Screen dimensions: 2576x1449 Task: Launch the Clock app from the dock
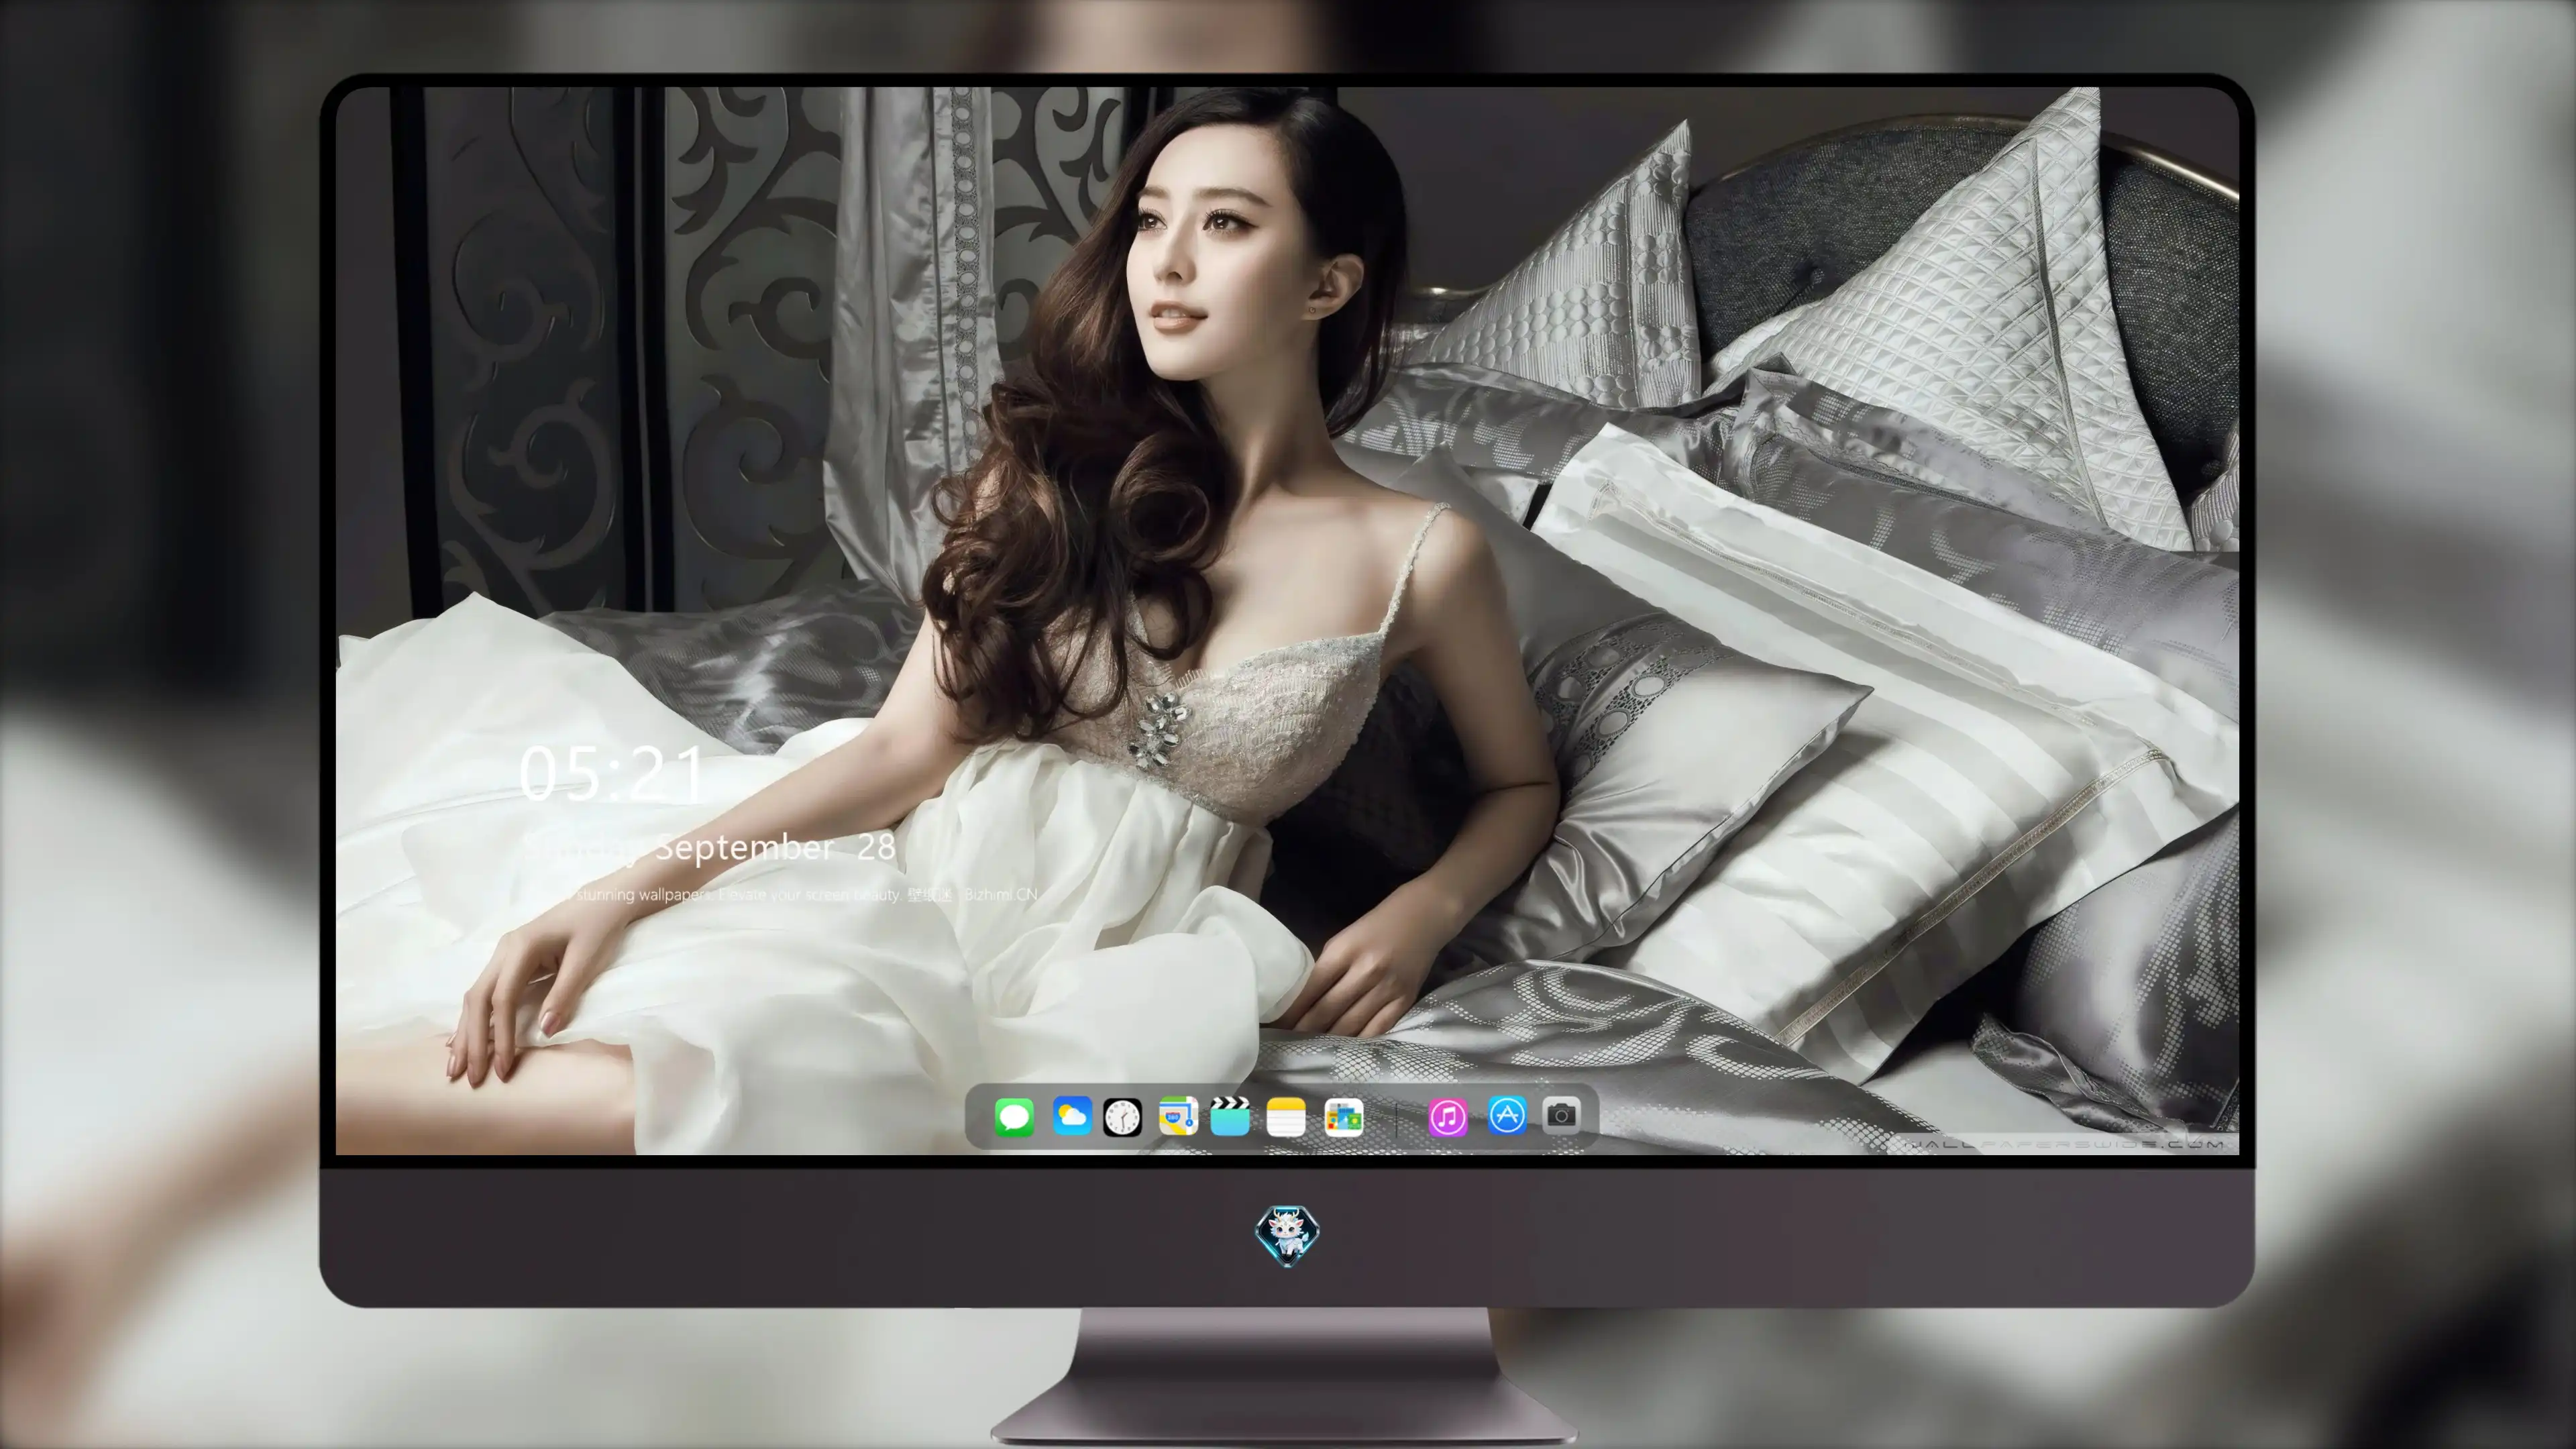(1122, 1117)
